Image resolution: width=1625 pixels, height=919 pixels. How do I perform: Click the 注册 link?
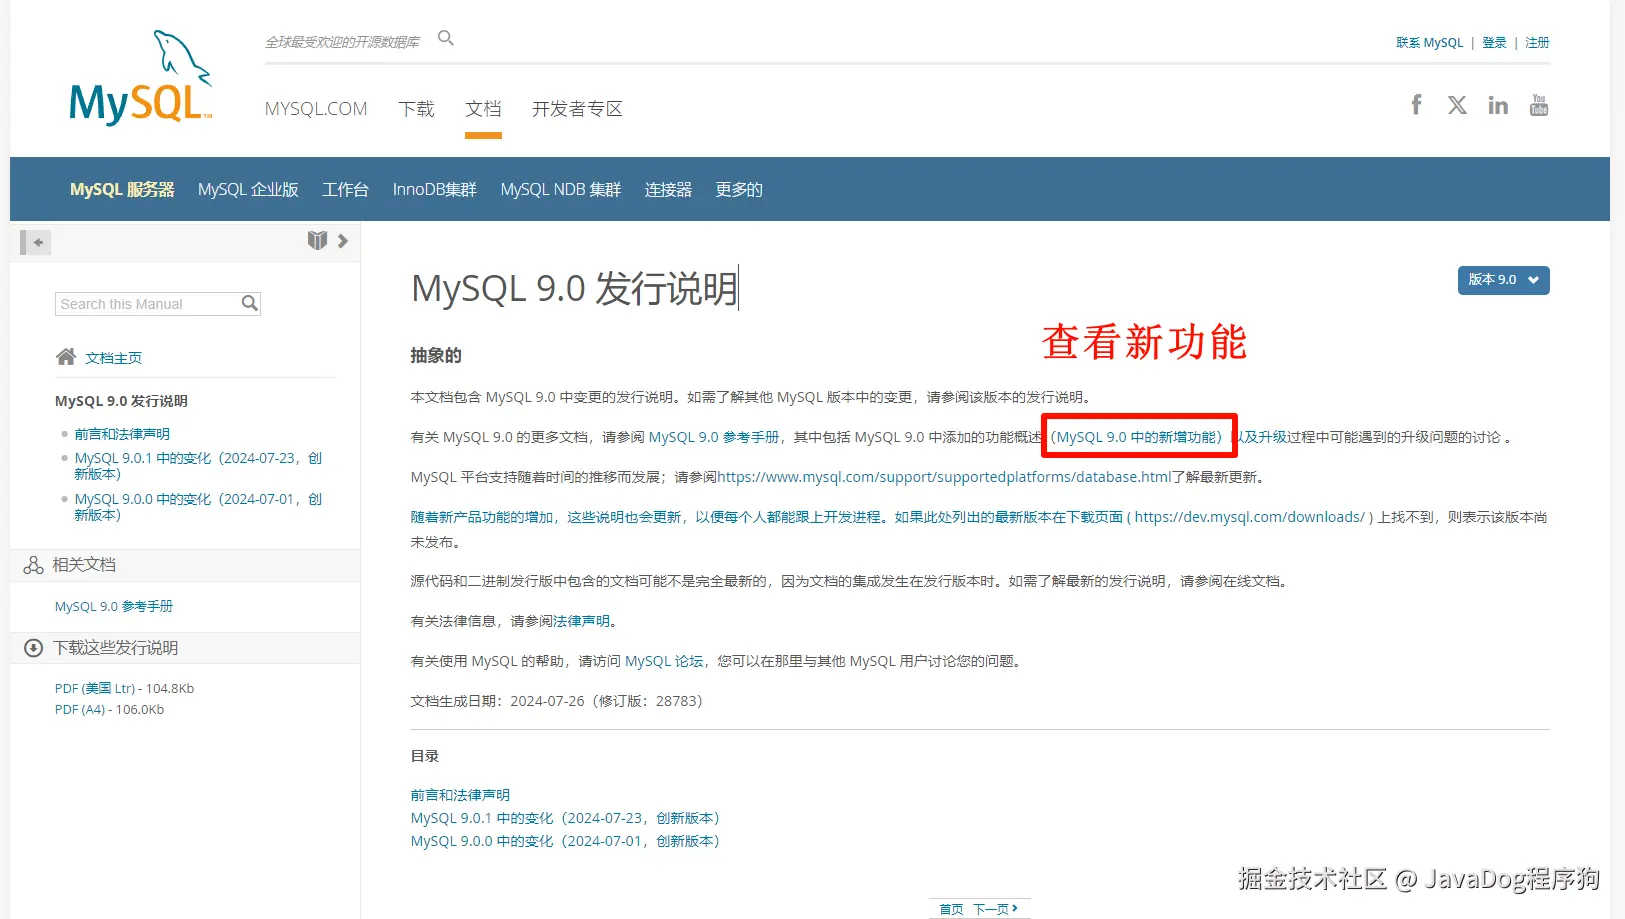coord(1537,43)
